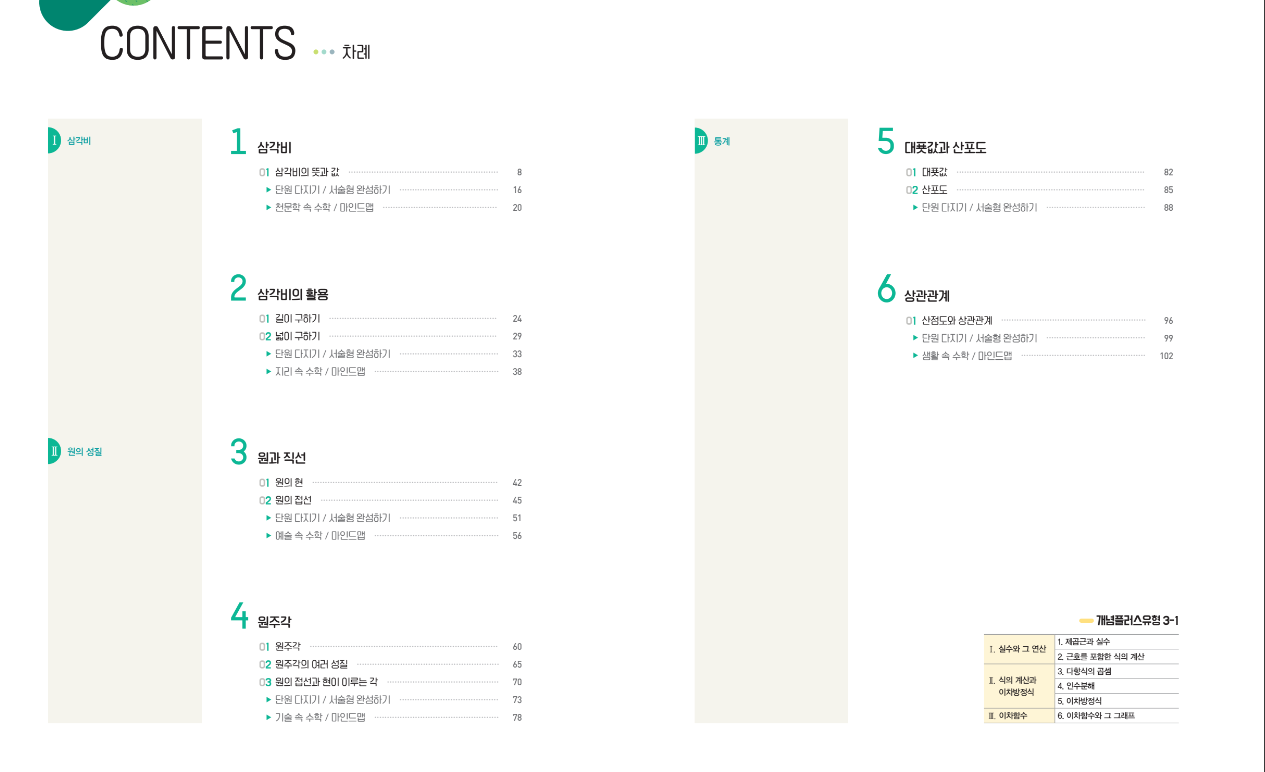Image resolution: width=1265 pixels, height=772 pixels.
Task: Select table row 6. 이차함수와 그 그래프
Action: click(1117, 716)
